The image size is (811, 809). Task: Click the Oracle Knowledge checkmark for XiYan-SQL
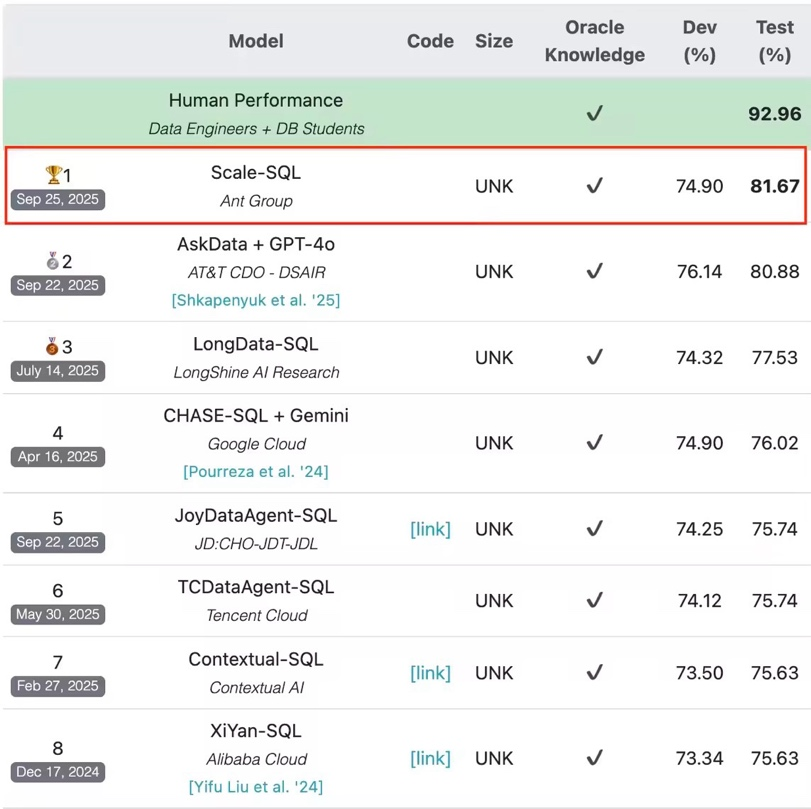pyautogui.click(x=595, y=758)
